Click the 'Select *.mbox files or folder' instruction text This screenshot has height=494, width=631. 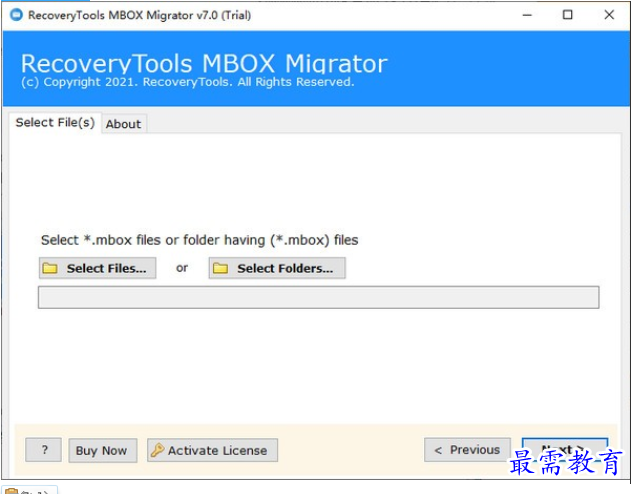point(200,240)
